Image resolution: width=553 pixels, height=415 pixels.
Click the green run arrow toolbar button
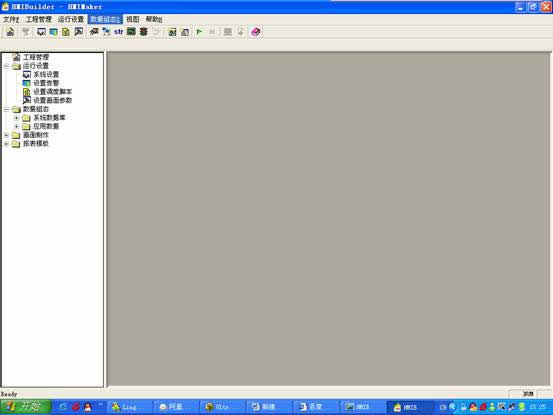tap(199, 32)
